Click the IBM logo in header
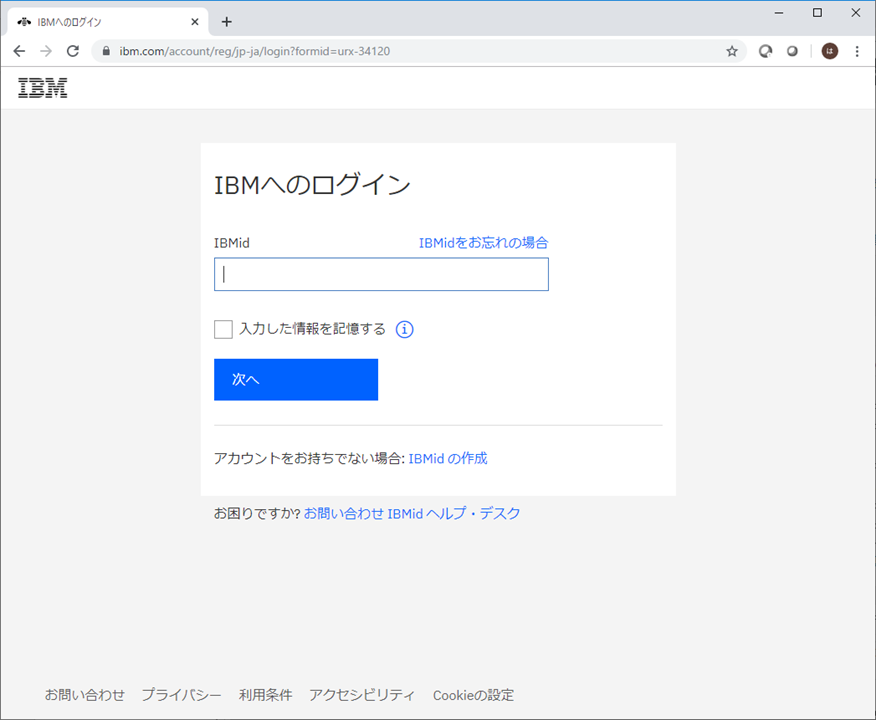The image size is (876, 720). pos(43,88)
